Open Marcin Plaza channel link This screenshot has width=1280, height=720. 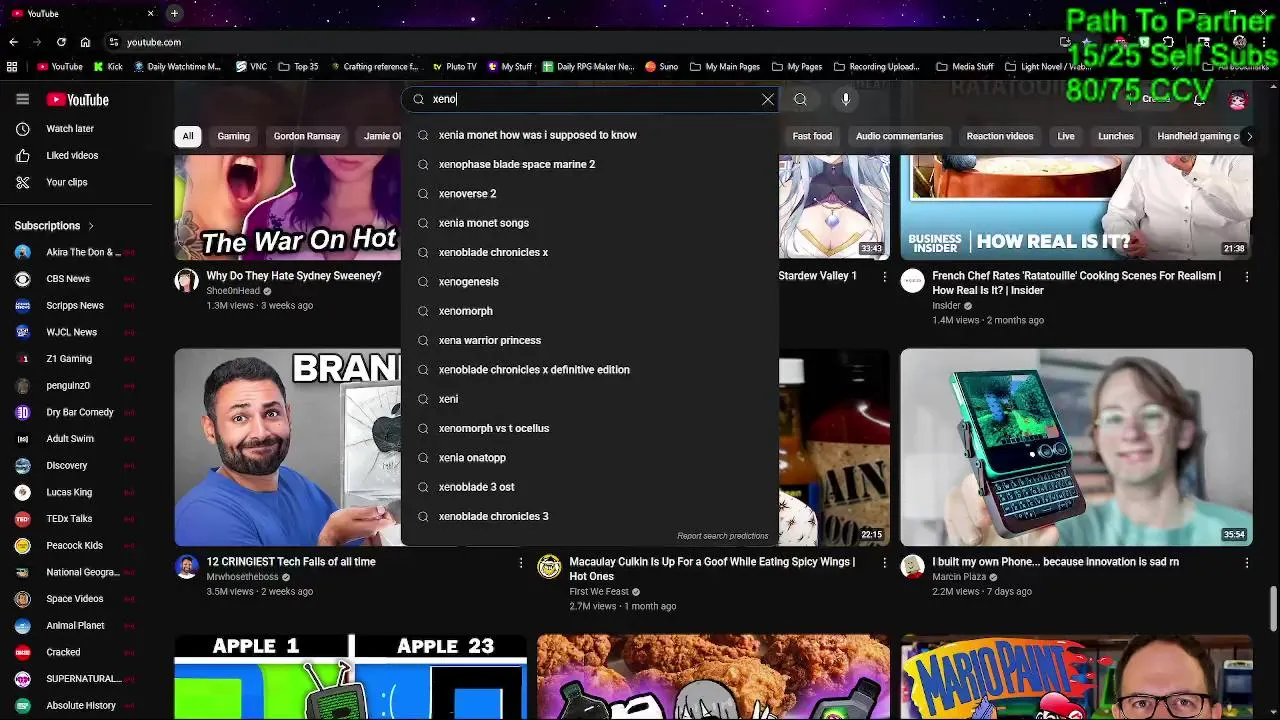(959, 577)
